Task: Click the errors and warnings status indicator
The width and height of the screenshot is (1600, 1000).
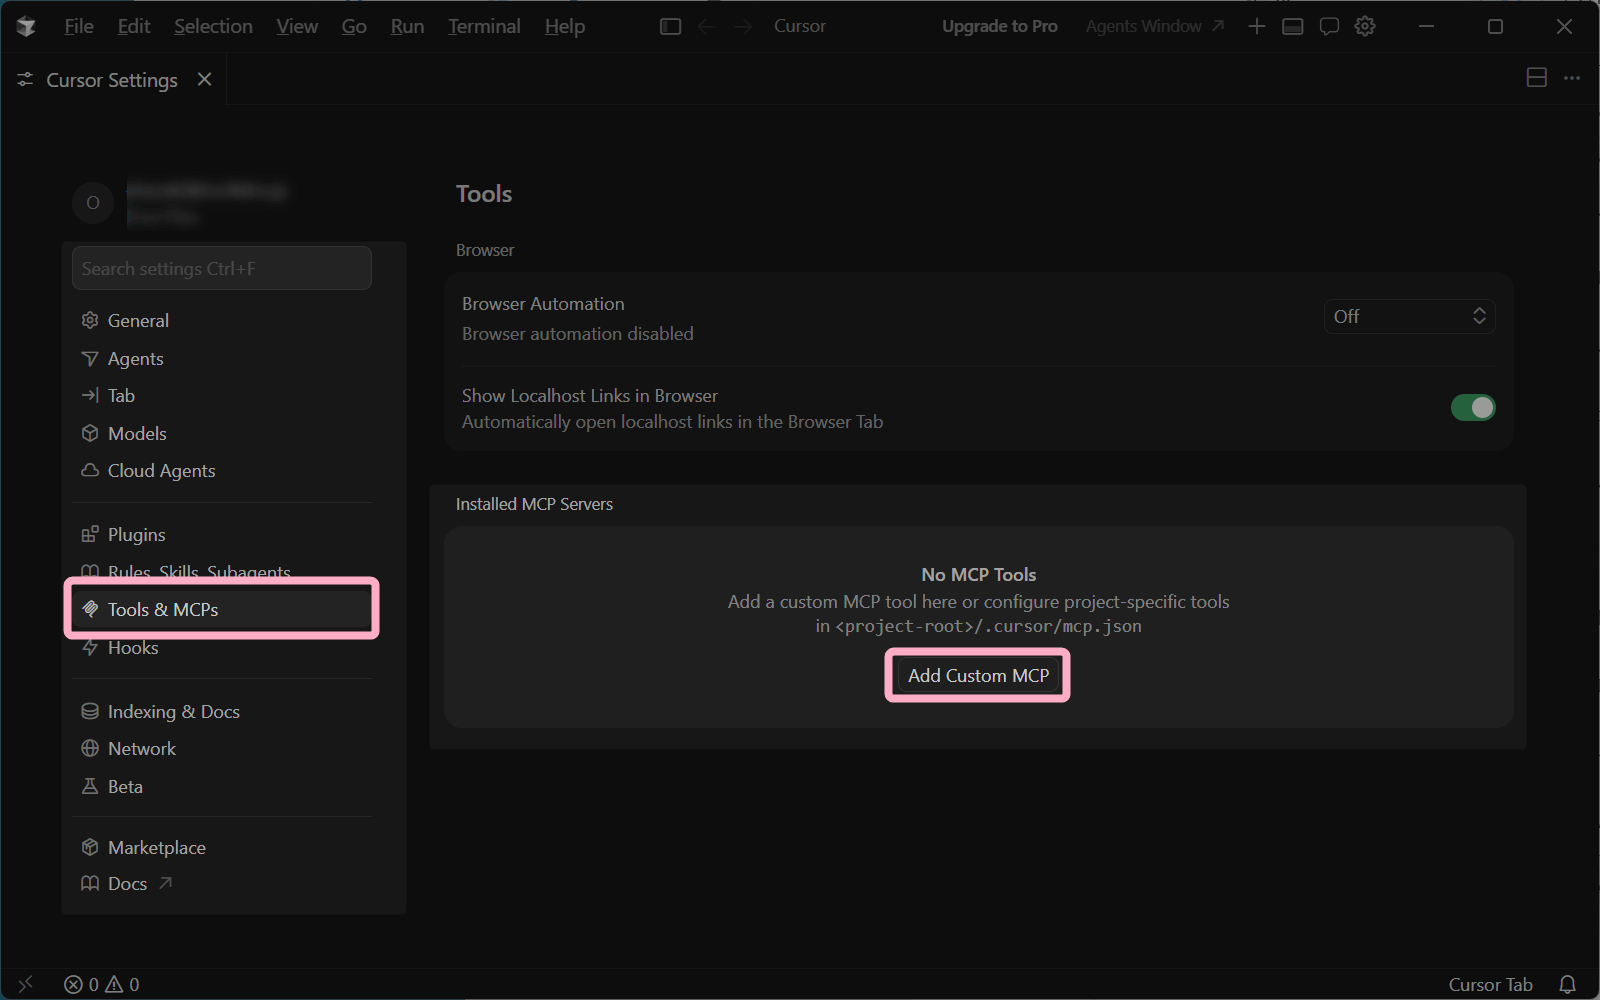Action: tap(102, 984)
